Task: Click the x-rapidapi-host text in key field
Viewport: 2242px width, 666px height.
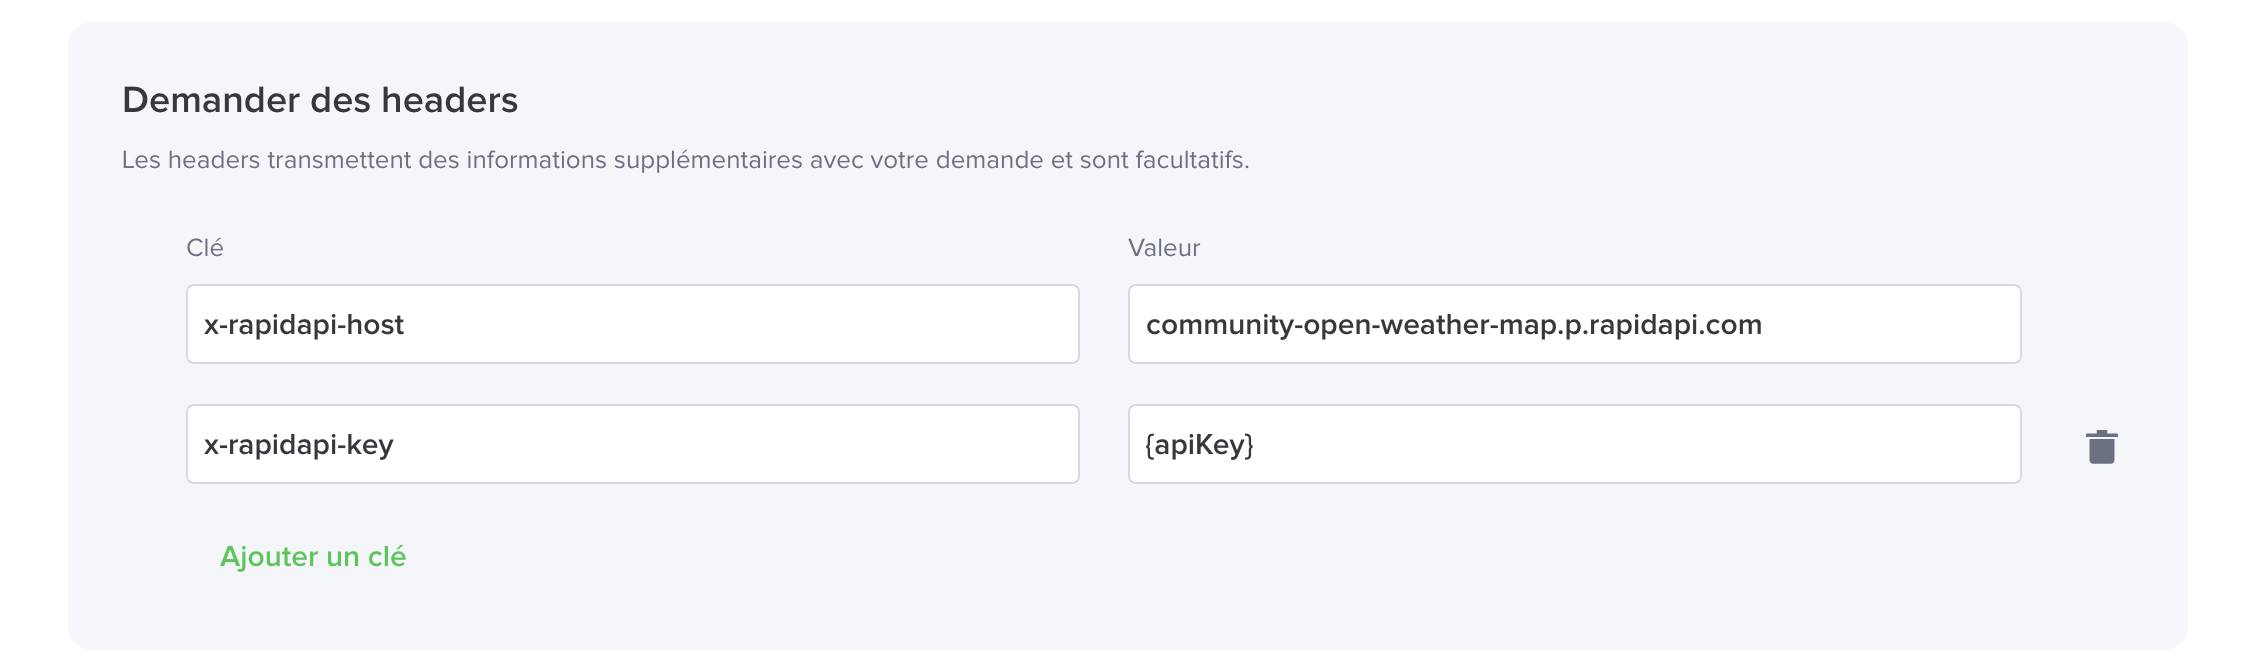Action: pyautogui.click(x=304, y=324)
